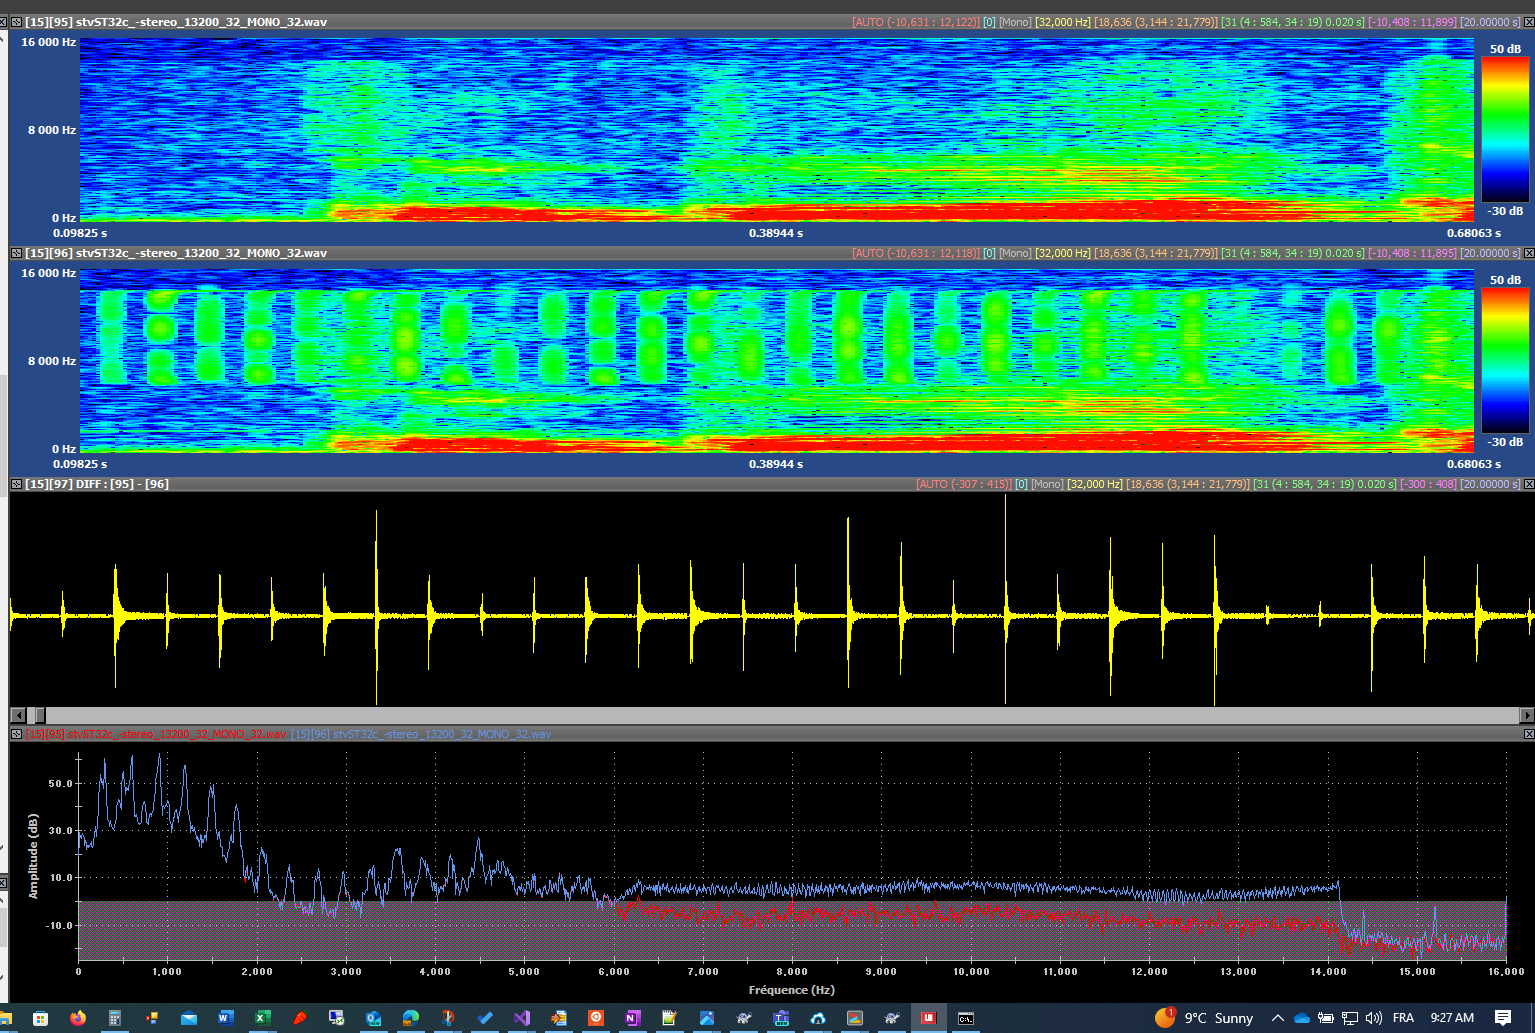
Task: Click the panel icon left of [15][95] title
Action: tap(16, 22)
